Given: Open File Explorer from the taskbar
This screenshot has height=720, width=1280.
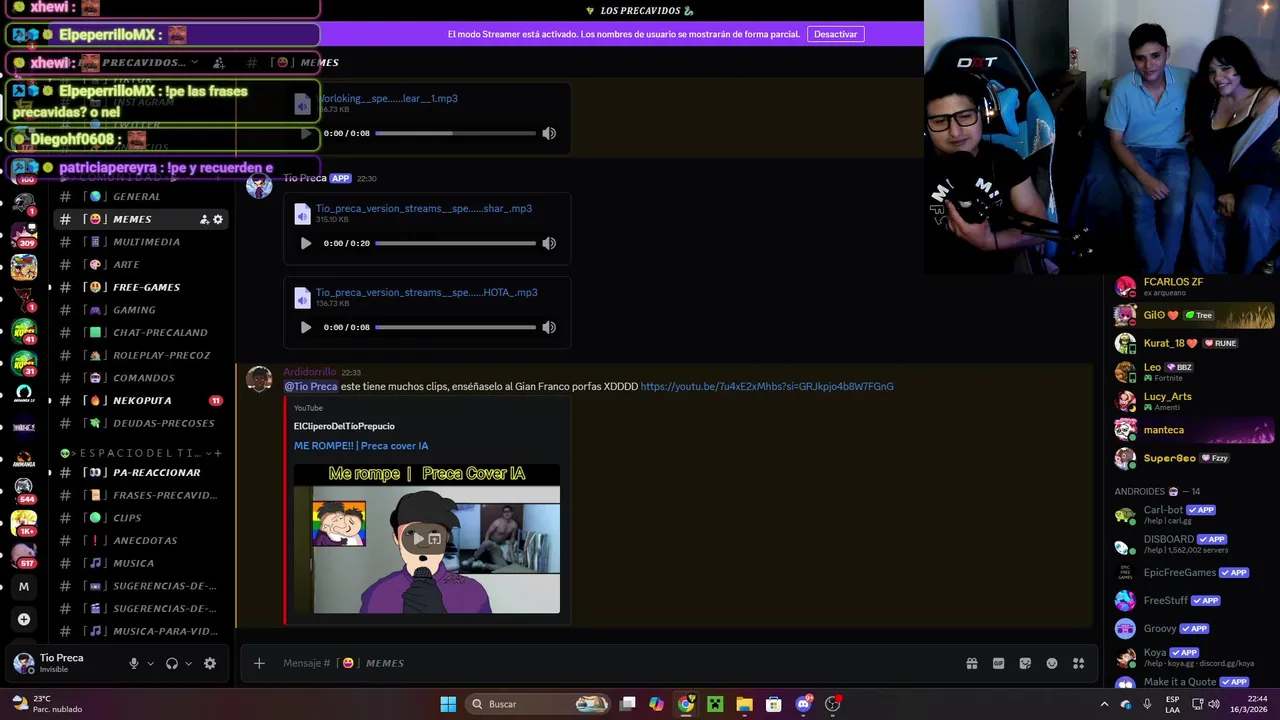Looking at the screenshot, I should tap(744, 704).
